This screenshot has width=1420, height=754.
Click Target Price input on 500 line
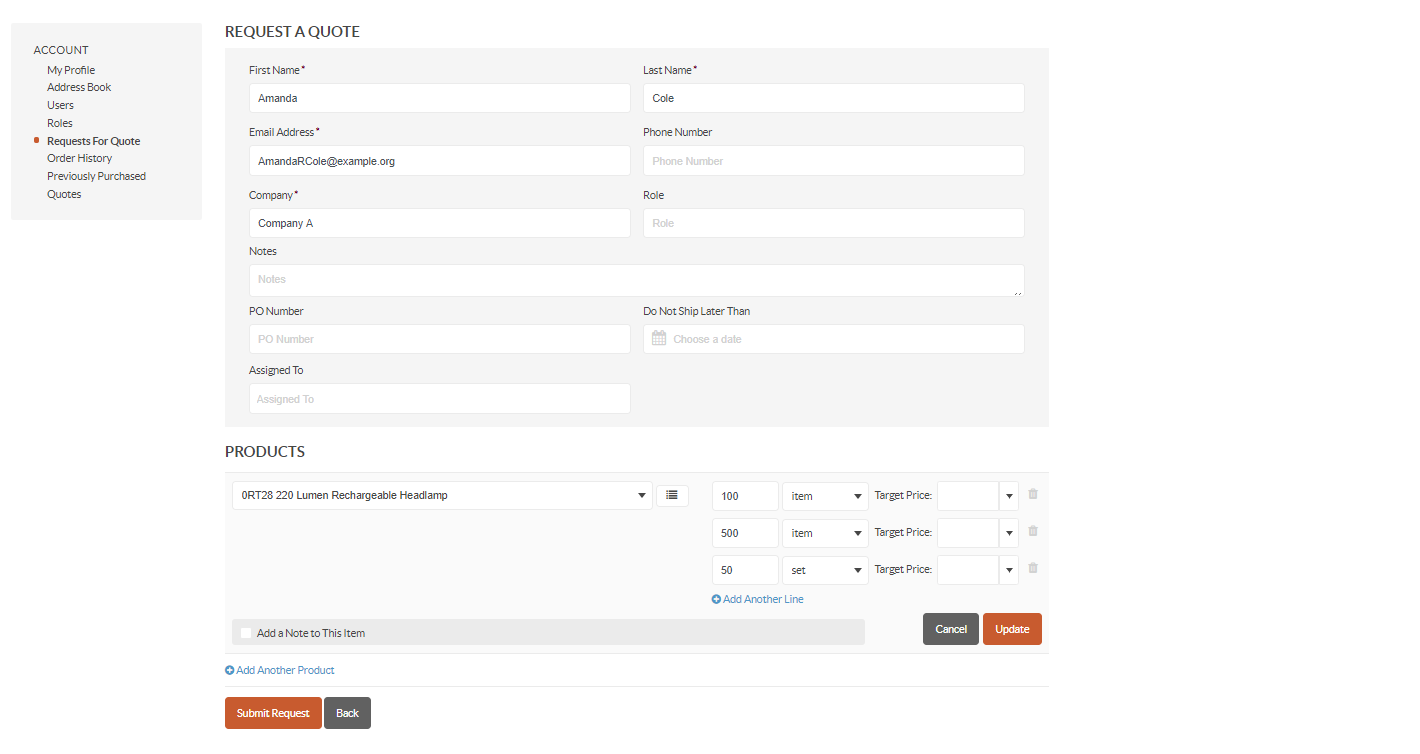tap(968, 533)
